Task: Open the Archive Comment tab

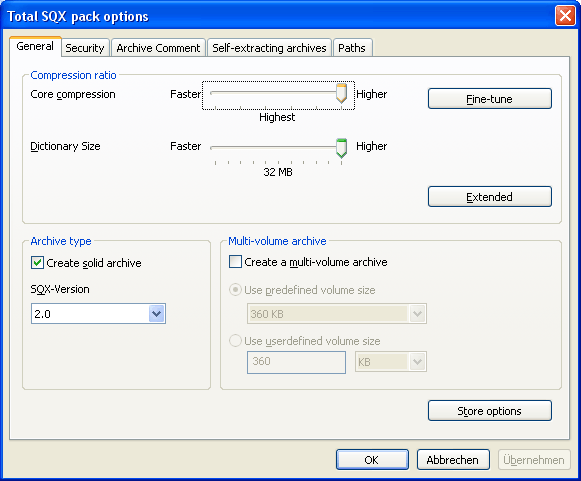Action: 158,48
